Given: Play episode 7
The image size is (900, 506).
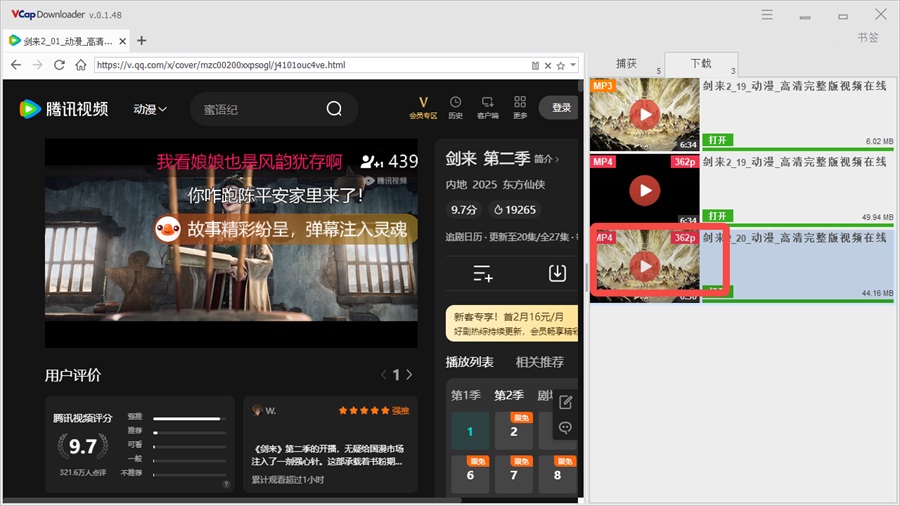Looking at the screenshot, I should [514, 475].
